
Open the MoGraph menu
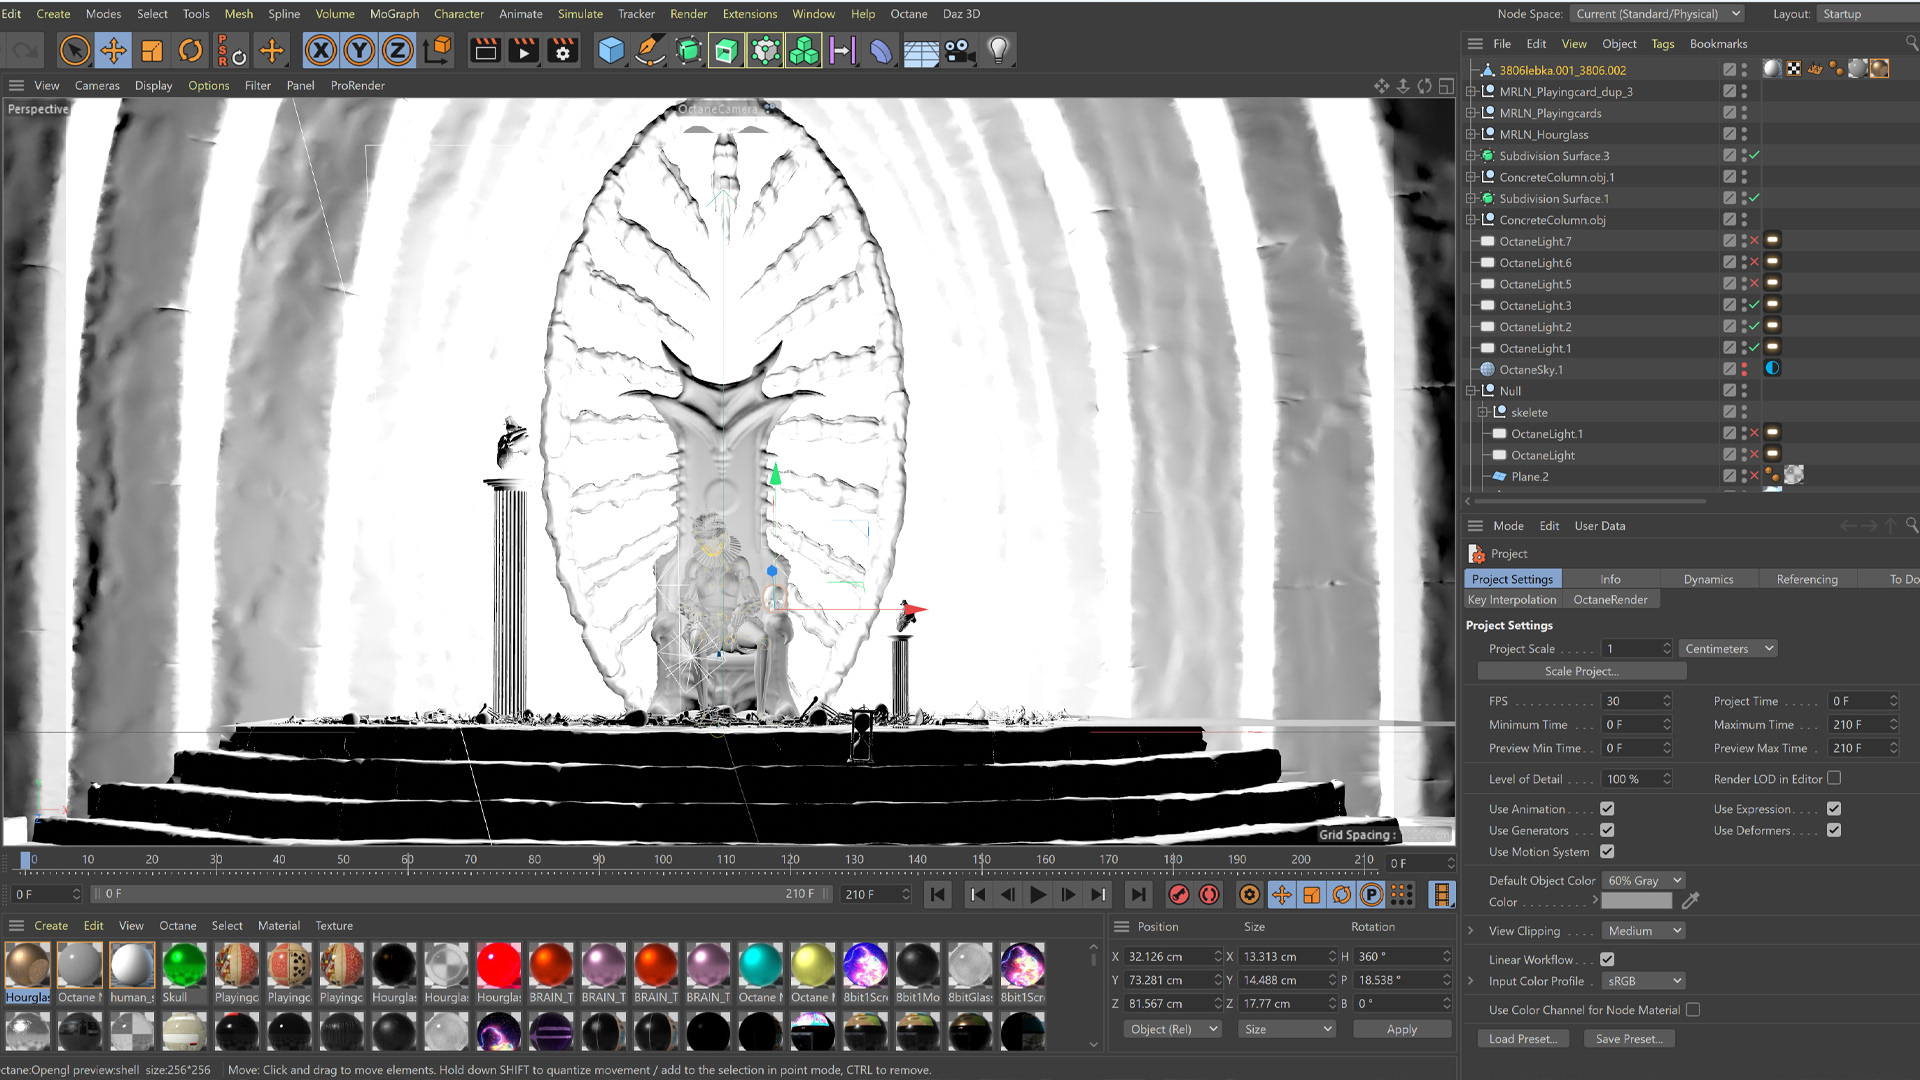coord(394,14)
